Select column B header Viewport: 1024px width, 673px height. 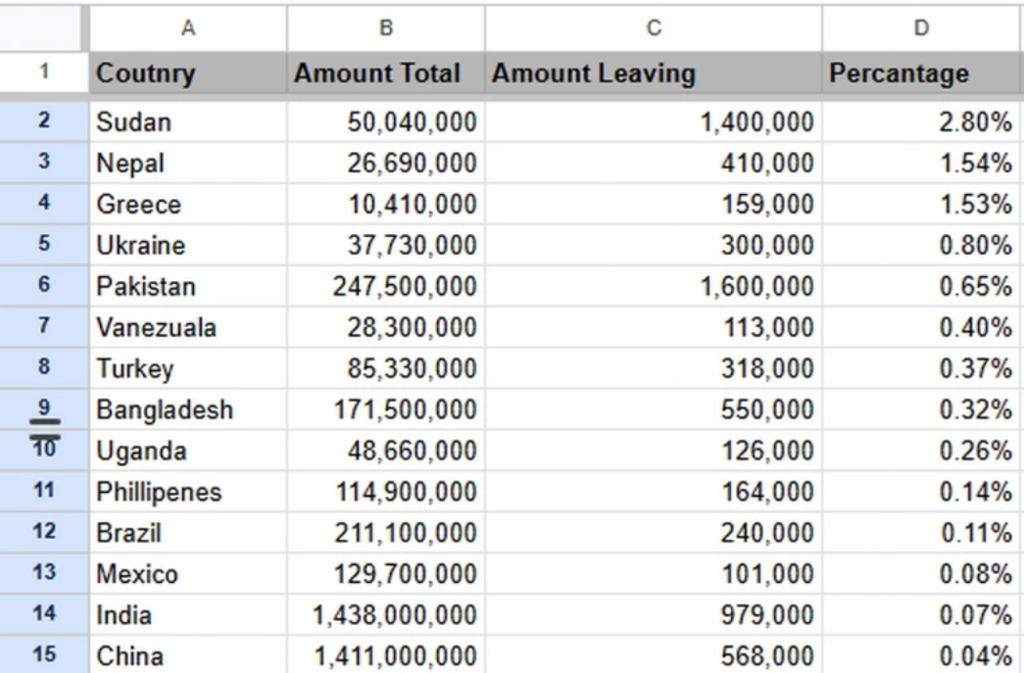coord(386,27)
